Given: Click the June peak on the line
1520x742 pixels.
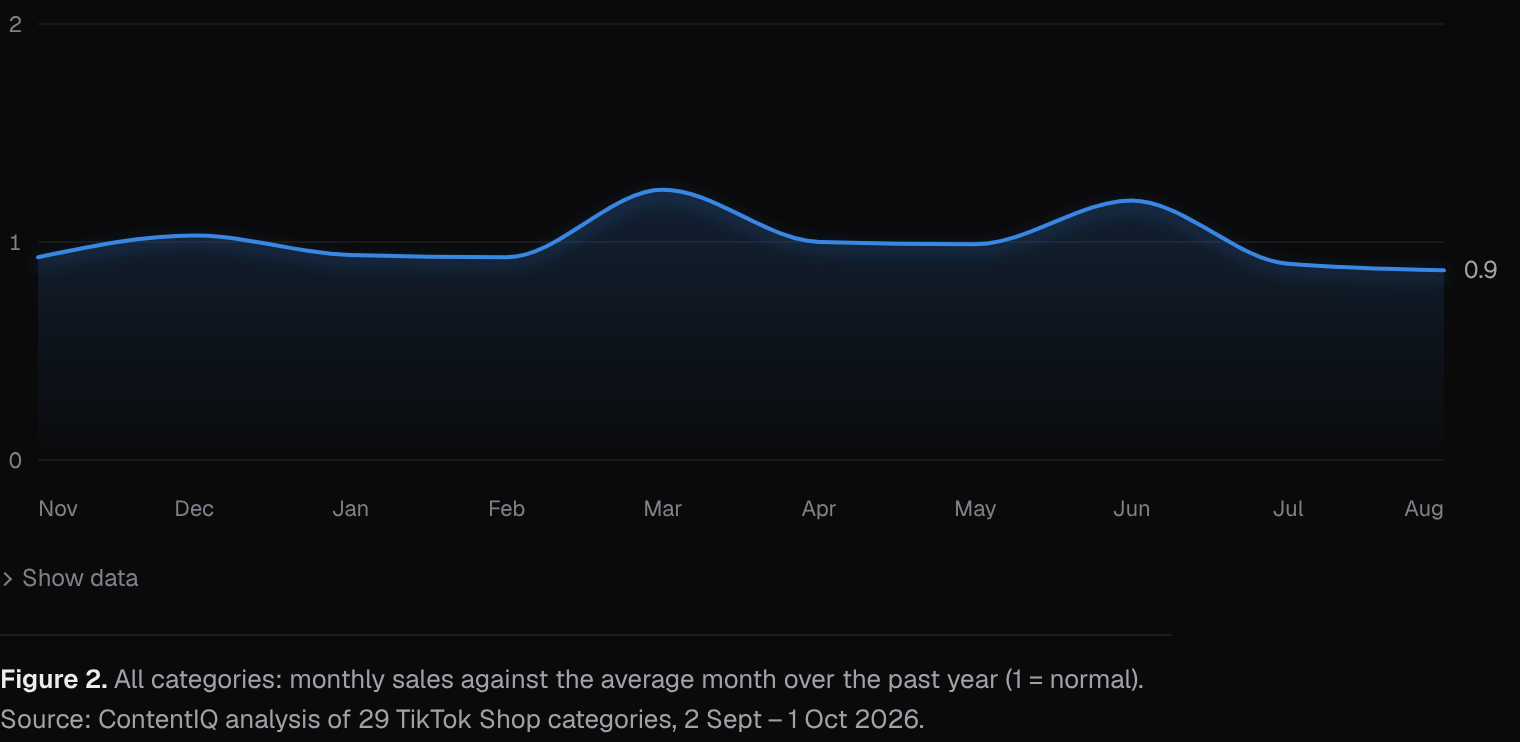Looking at the screenshot, I should [1131, 201].
